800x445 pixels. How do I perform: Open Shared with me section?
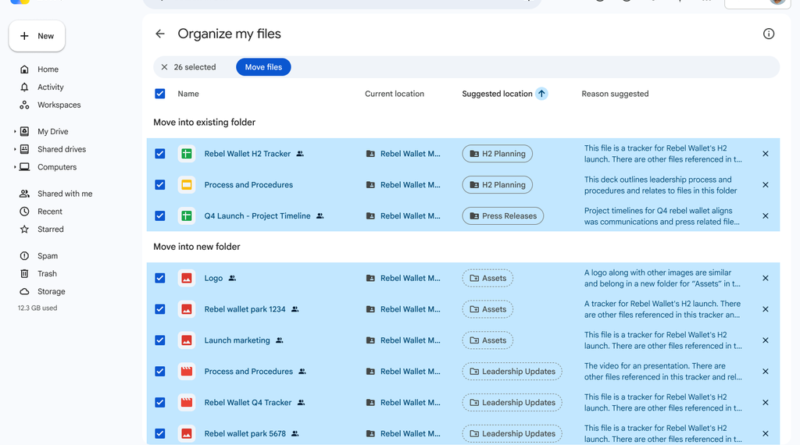(x=65, y=194)
